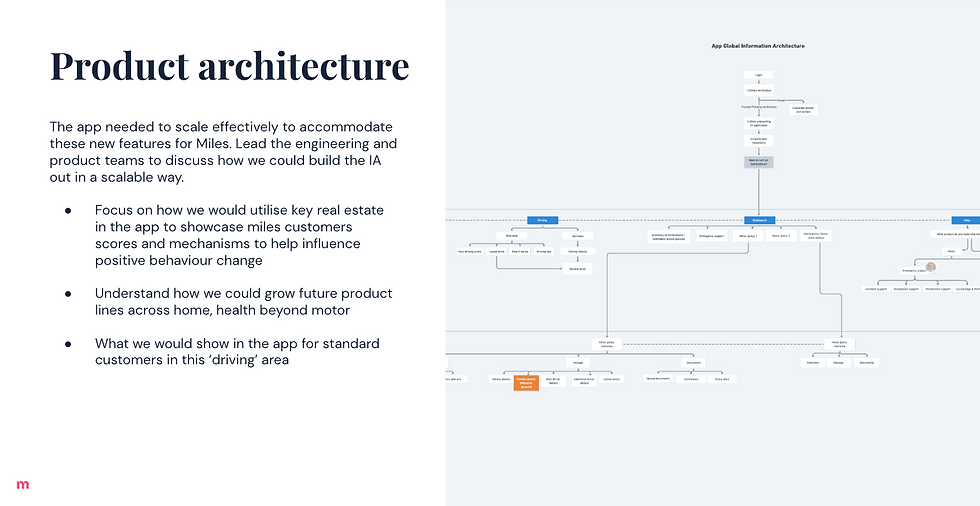The width and height of the screenshot is (980, 506).
Task: Select 'Documents' node under Motor policy overview
Action: [694, 362]
